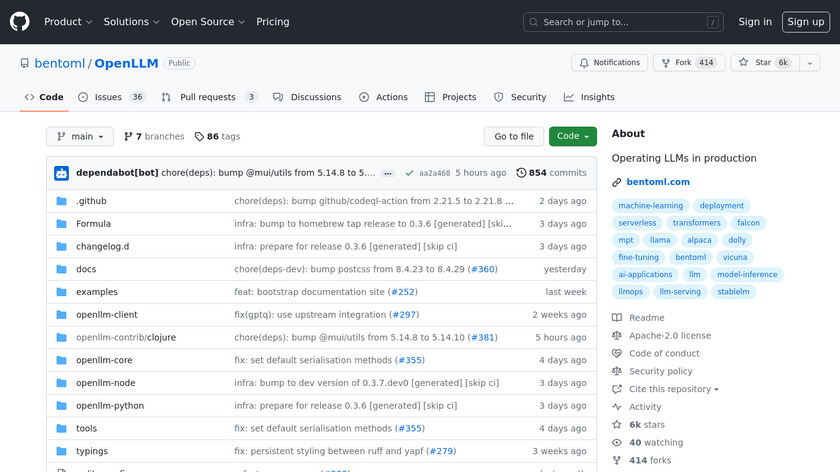Click the Sign up button
This screenshot has width=840, height=472.
(806, 22)
